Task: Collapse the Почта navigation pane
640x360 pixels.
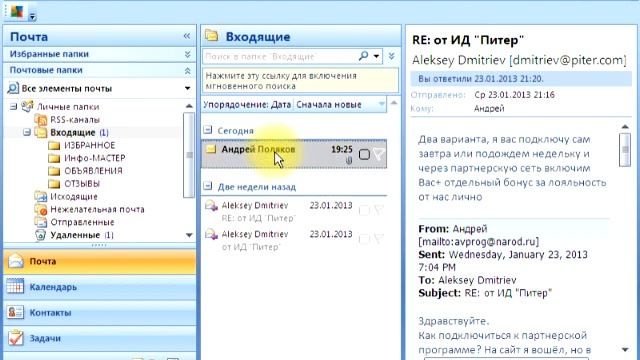Action: (187, 36)
